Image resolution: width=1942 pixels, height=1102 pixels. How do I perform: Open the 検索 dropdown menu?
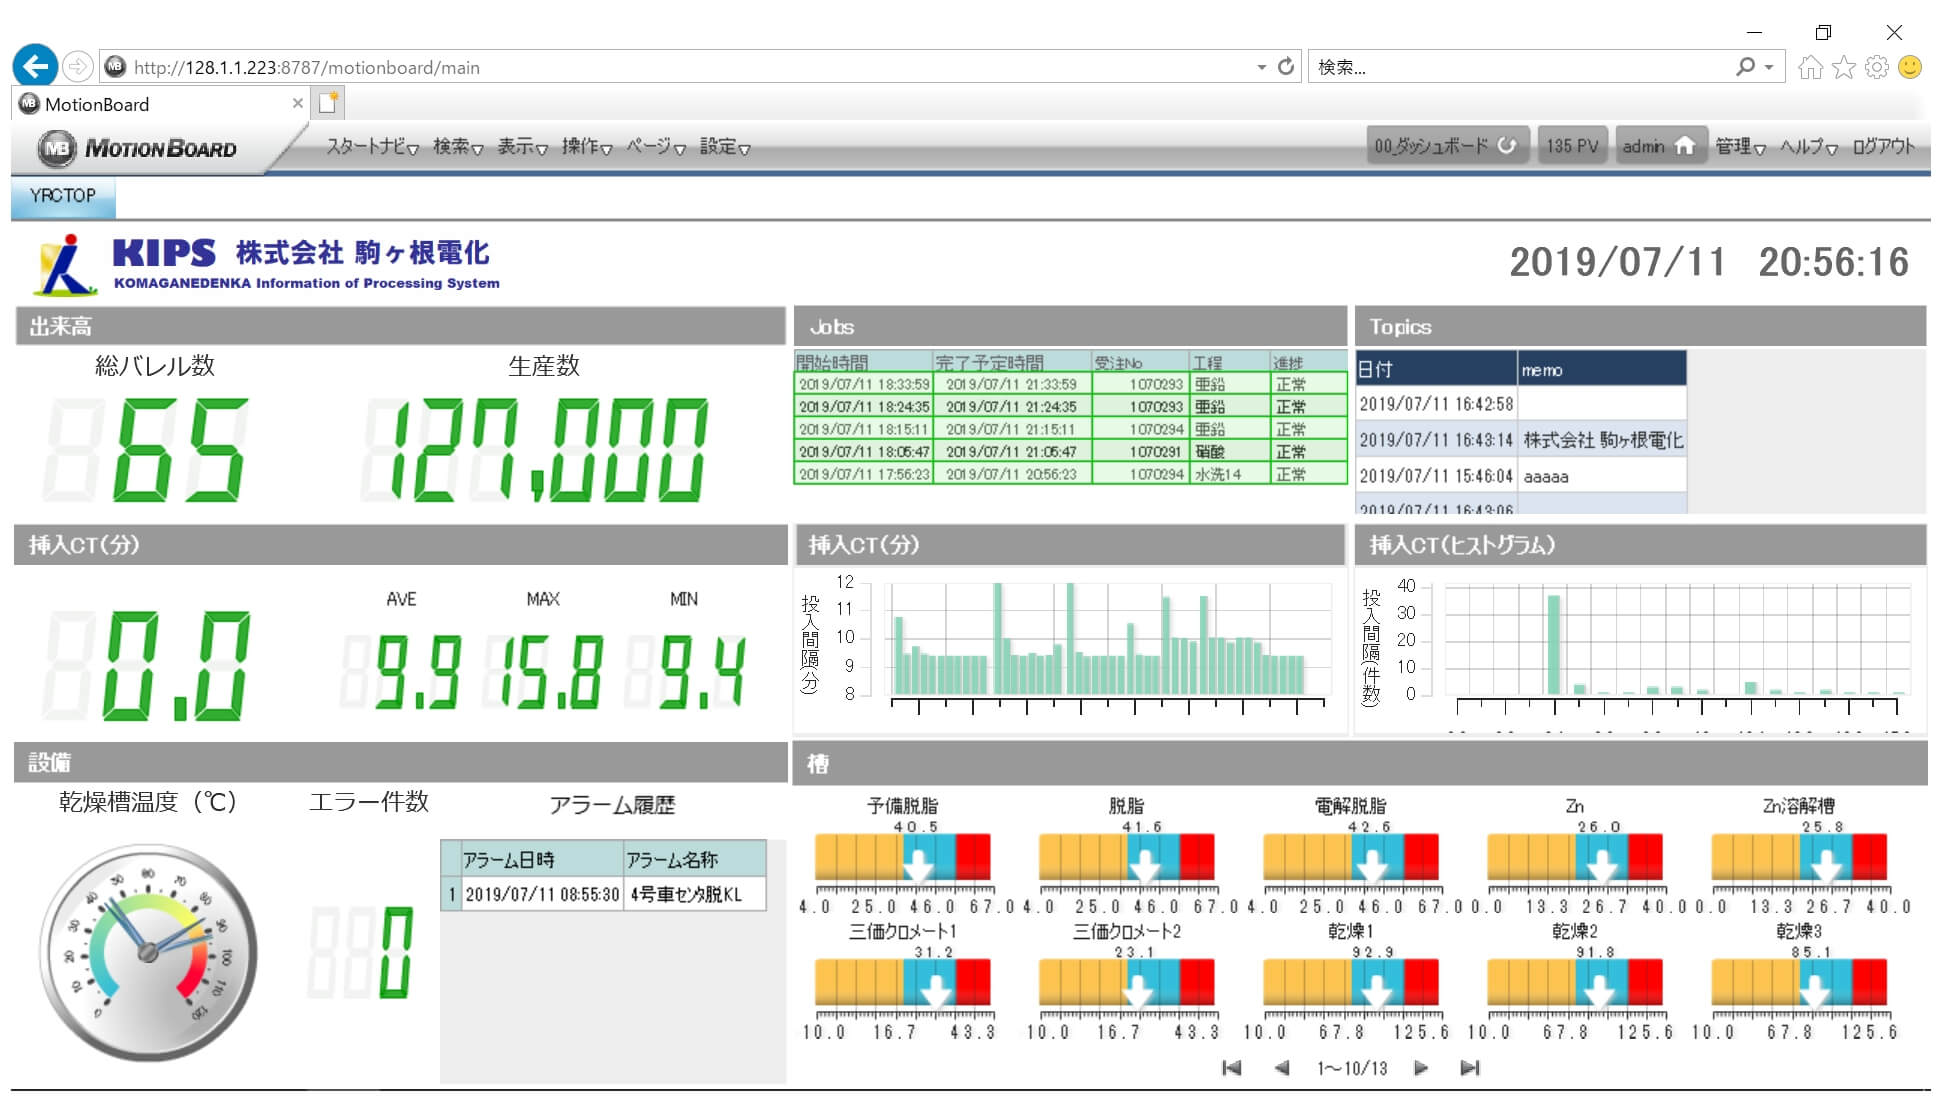[457, 147]
